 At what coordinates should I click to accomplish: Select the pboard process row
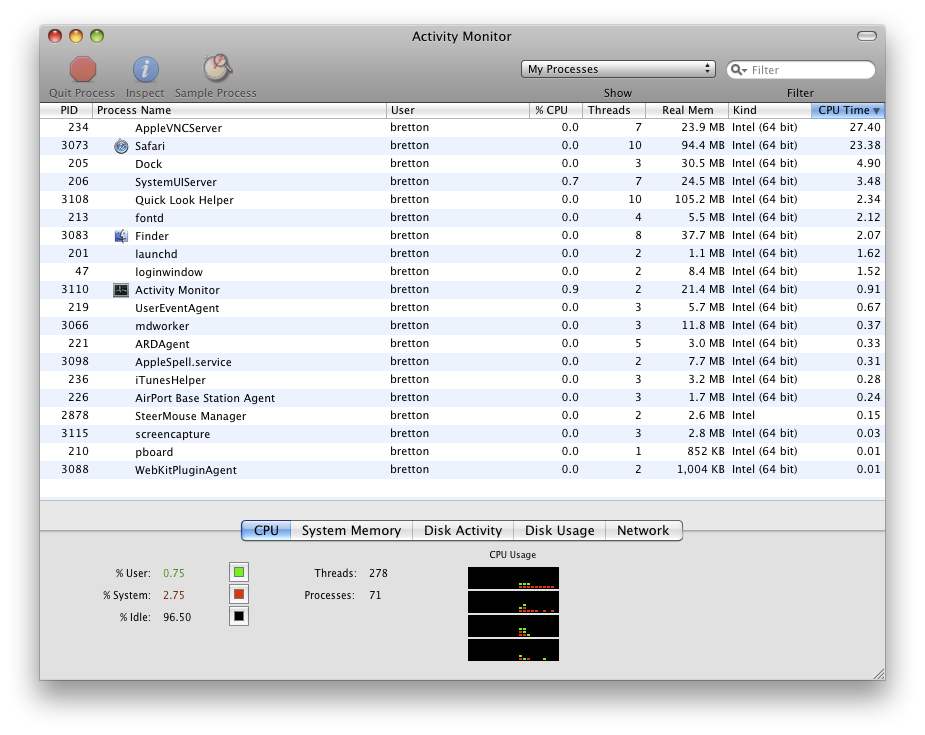click(462, 452)
